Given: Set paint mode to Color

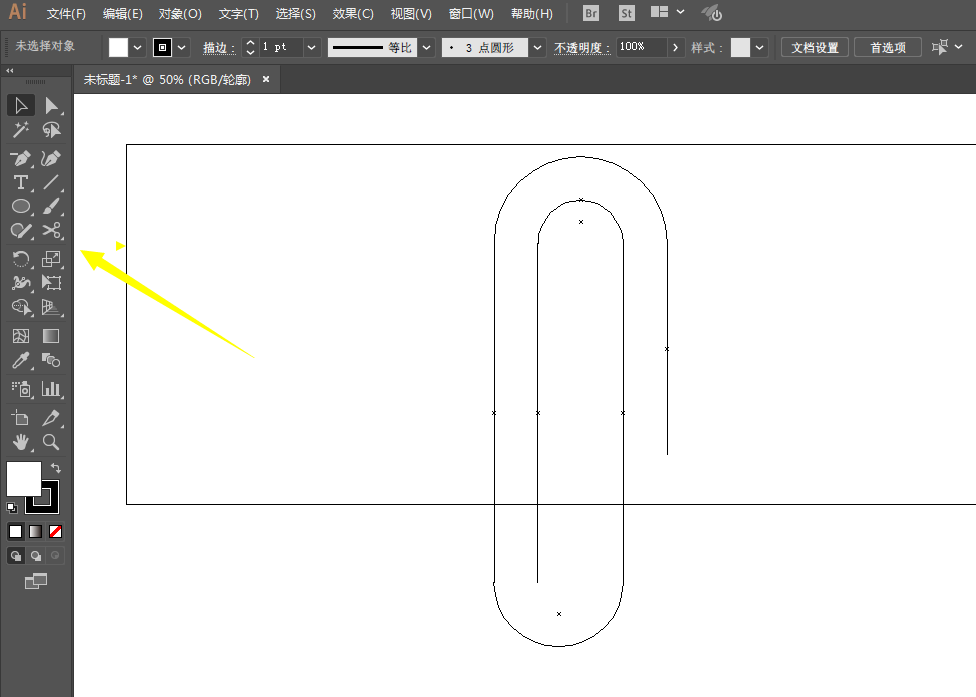Looking at the screenshot, I should coord(16,531).
